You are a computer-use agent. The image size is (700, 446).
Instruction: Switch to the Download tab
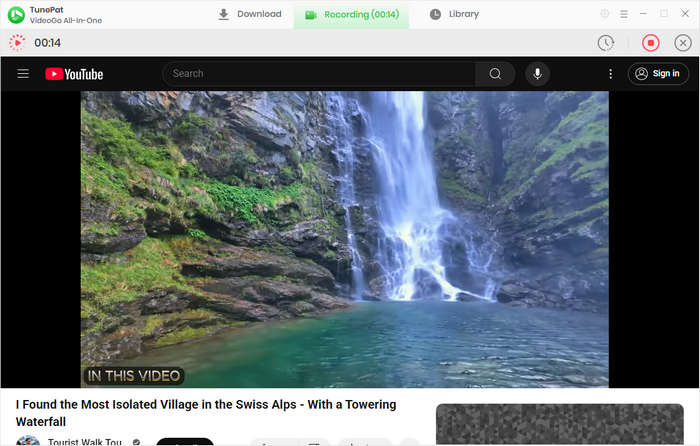coord(249,14)
